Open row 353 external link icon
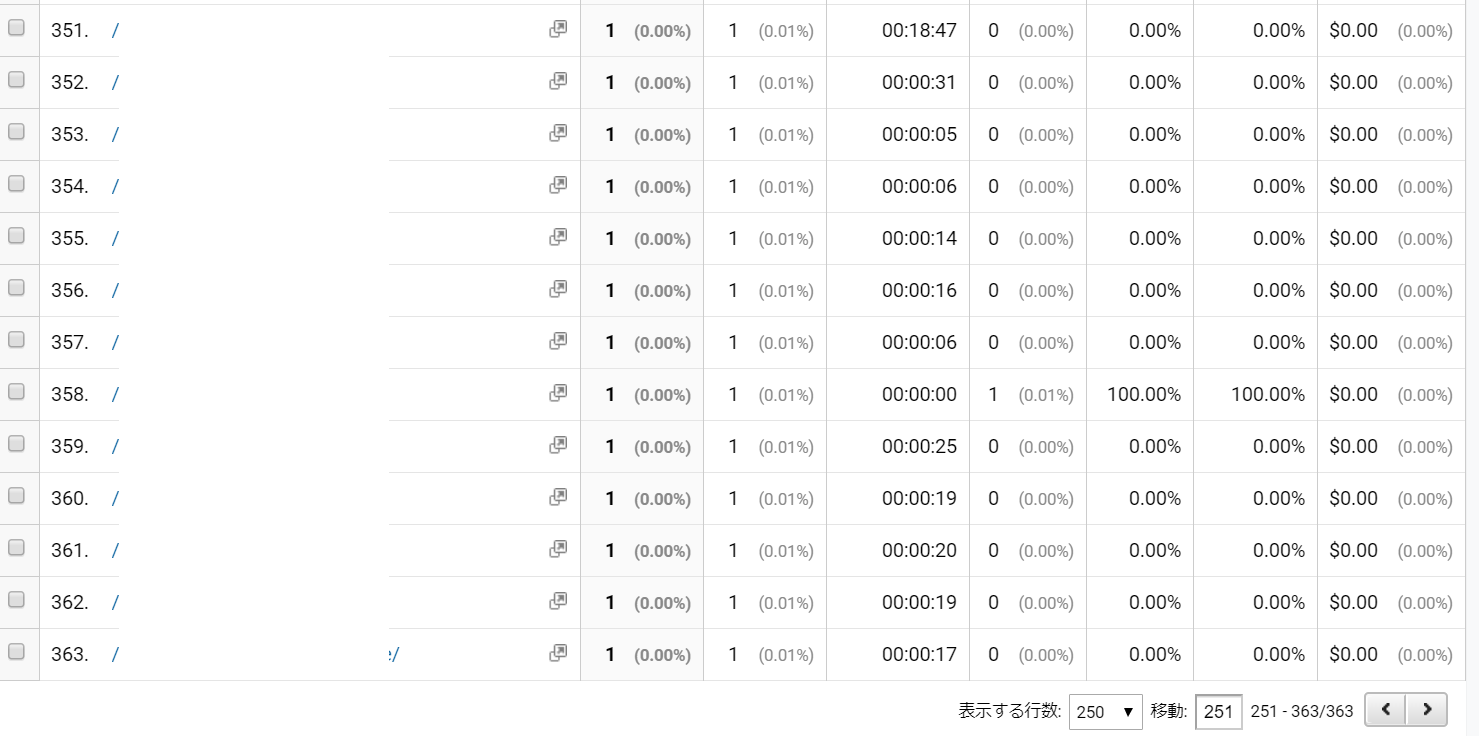 tap(558, 134)
